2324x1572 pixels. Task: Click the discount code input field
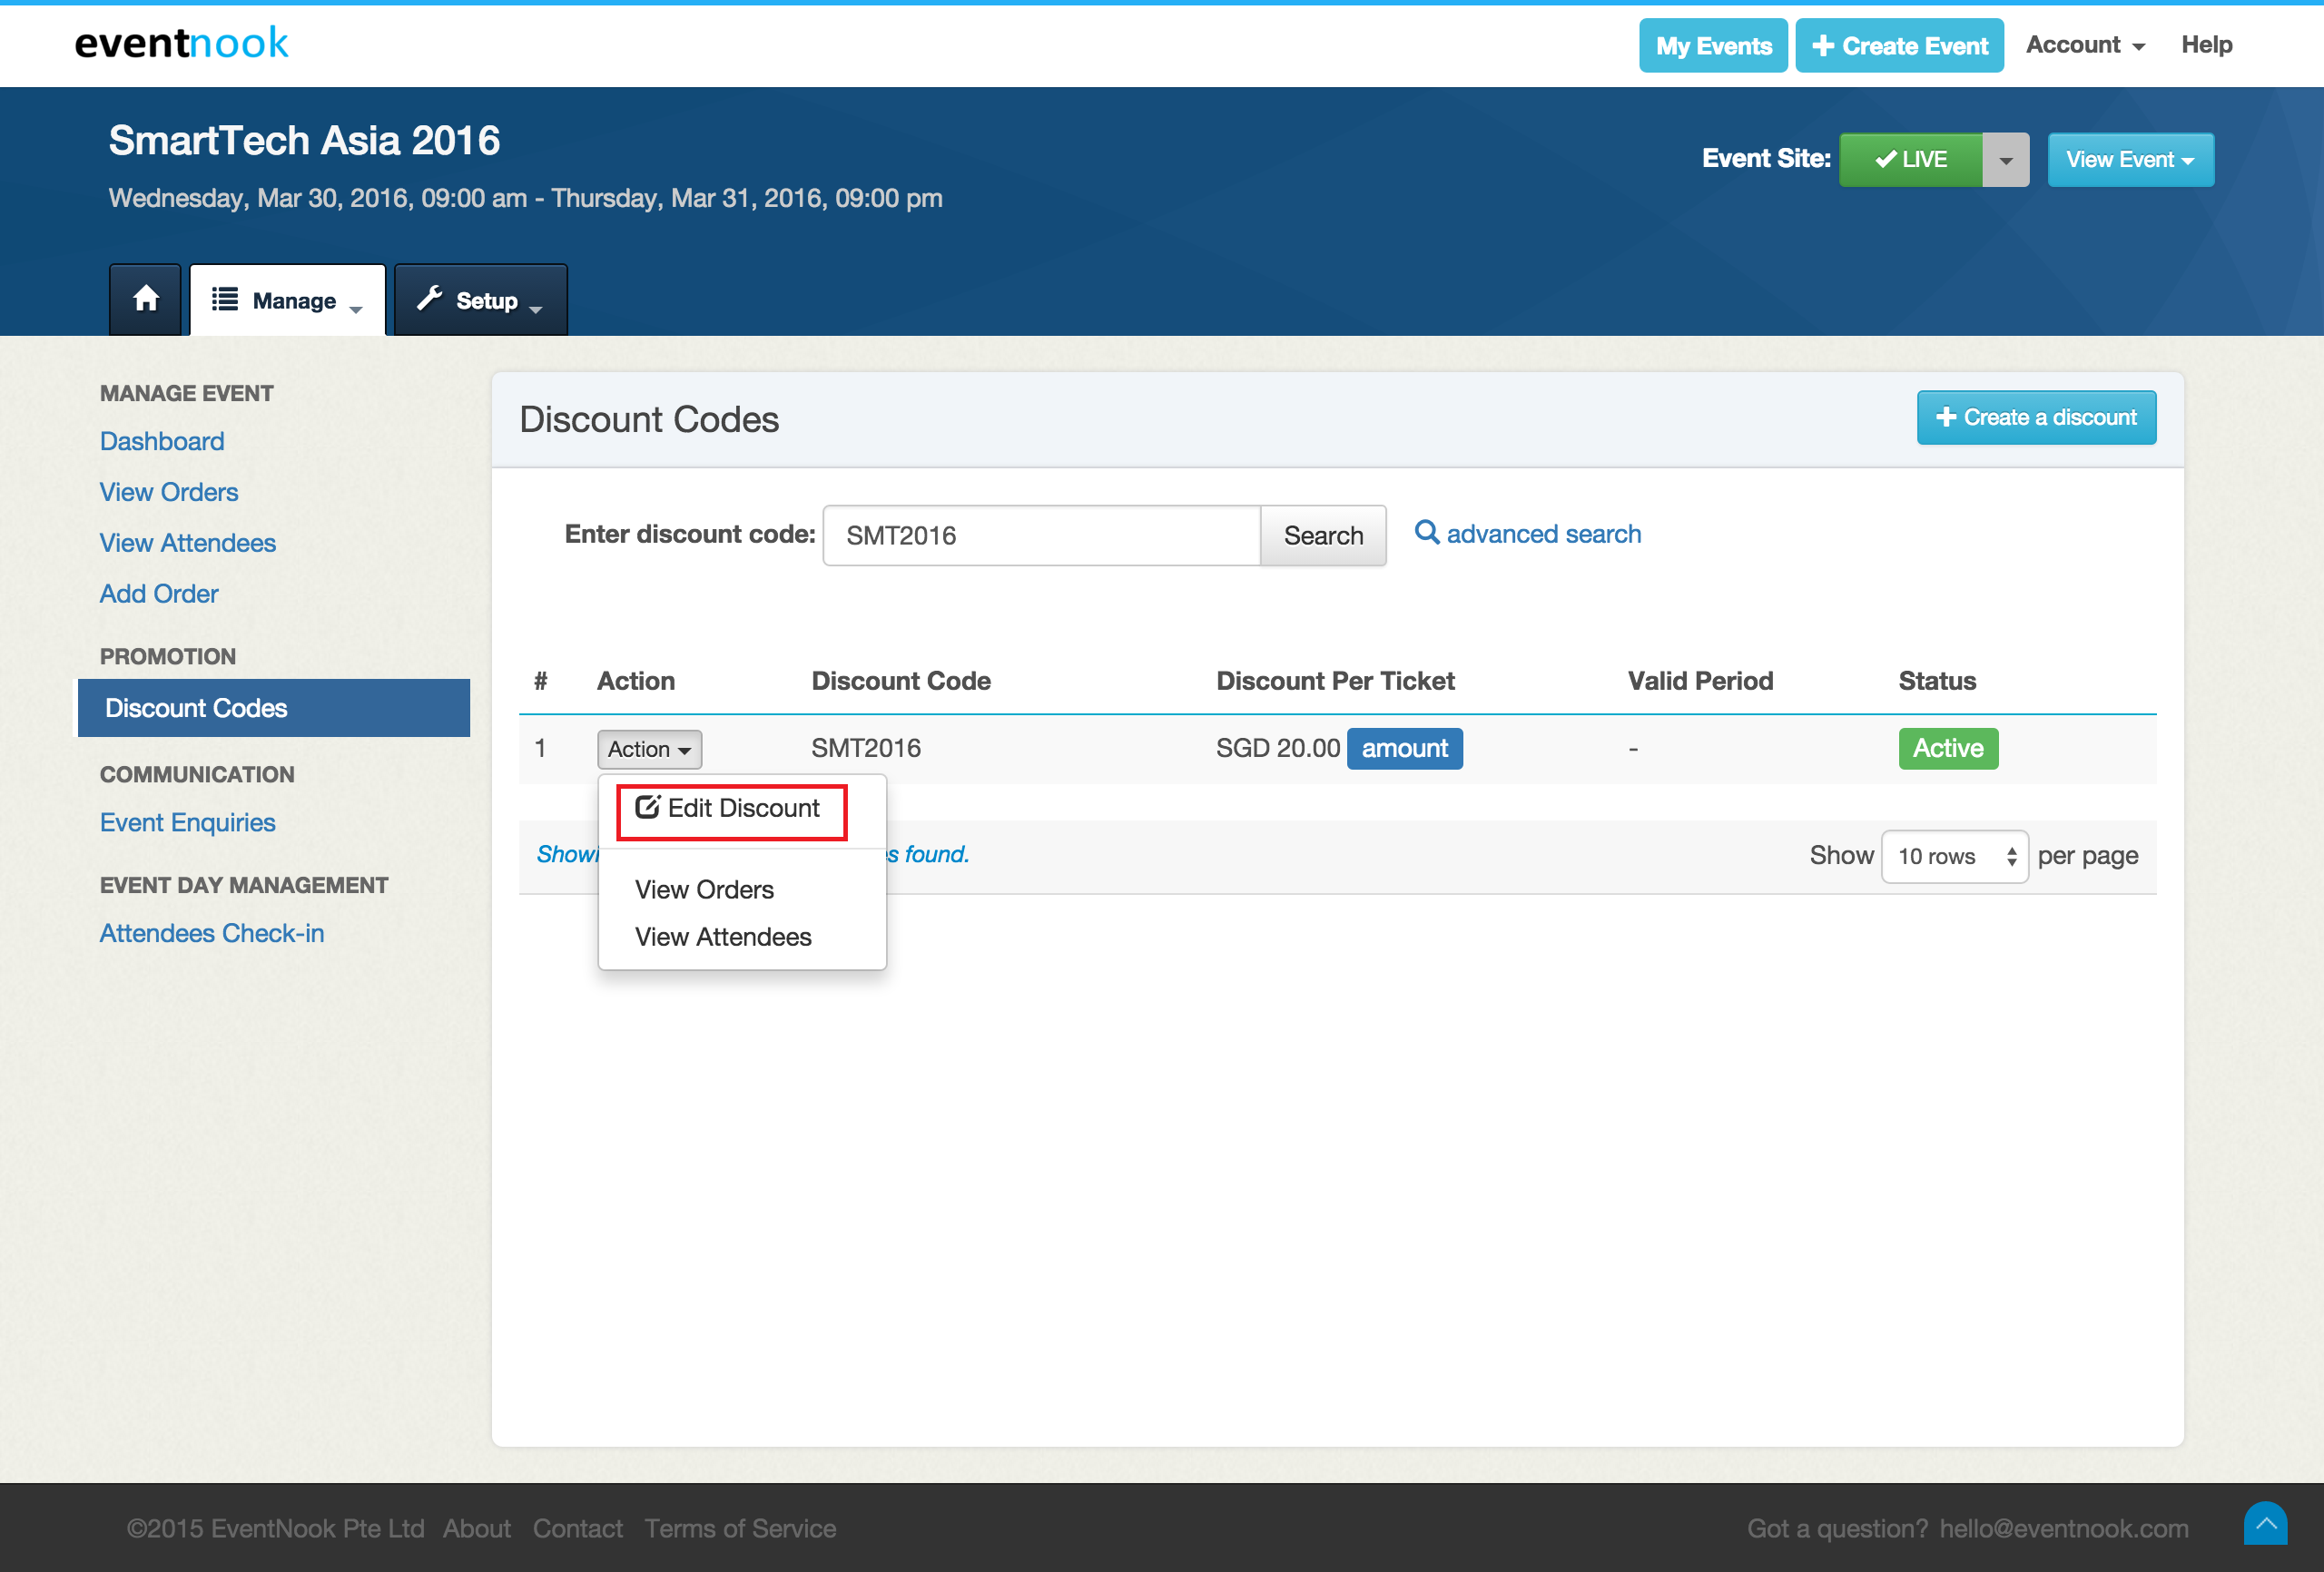pos(1040,535)
